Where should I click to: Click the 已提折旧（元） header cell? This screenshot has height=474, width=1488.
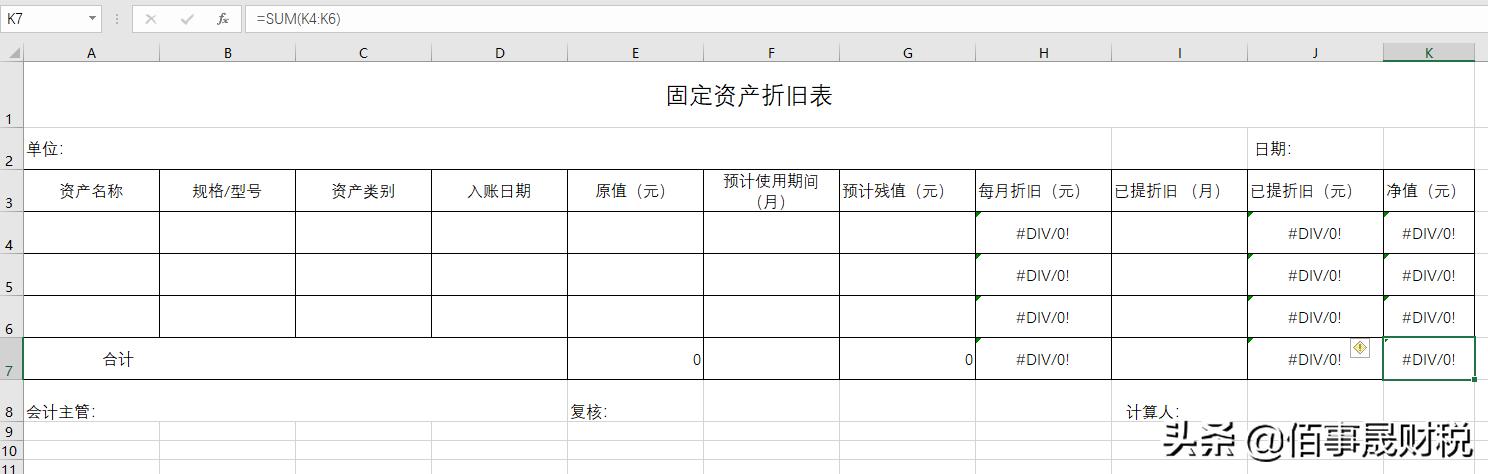click(1315, 191)
